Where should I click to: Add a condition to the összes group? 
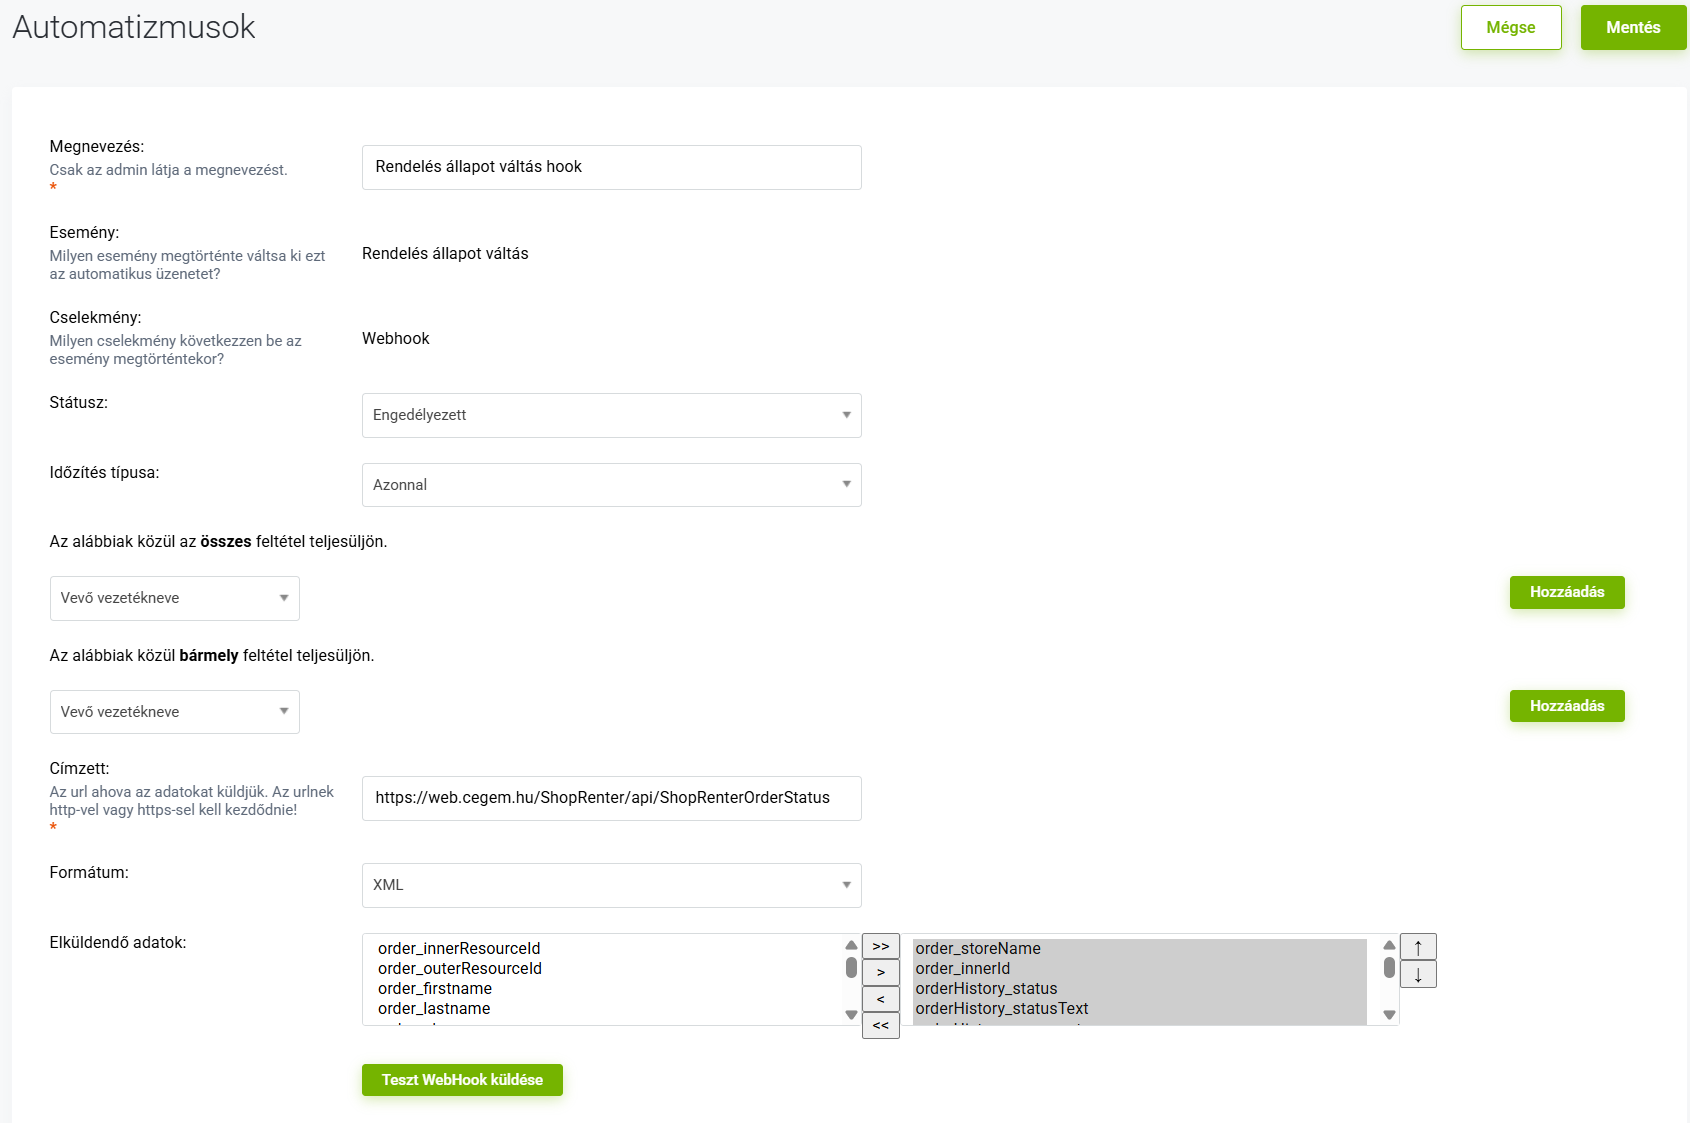[1566, 592]
